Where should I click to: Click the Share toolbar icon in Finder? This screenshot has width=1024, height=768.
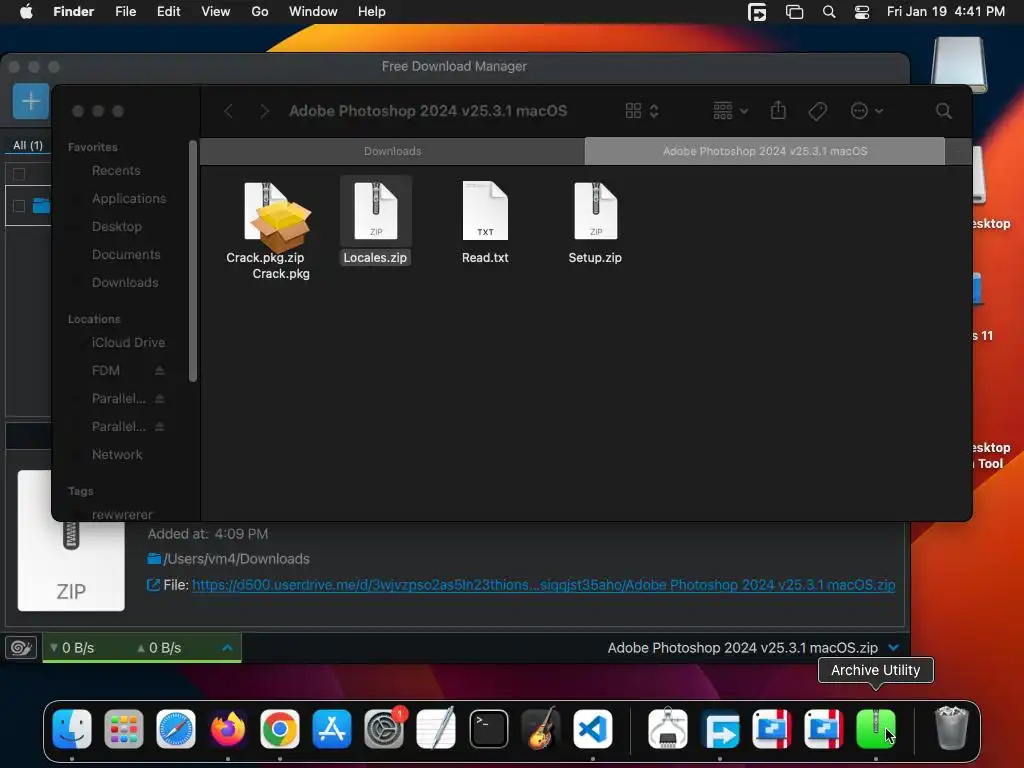(x=778, y=110)
